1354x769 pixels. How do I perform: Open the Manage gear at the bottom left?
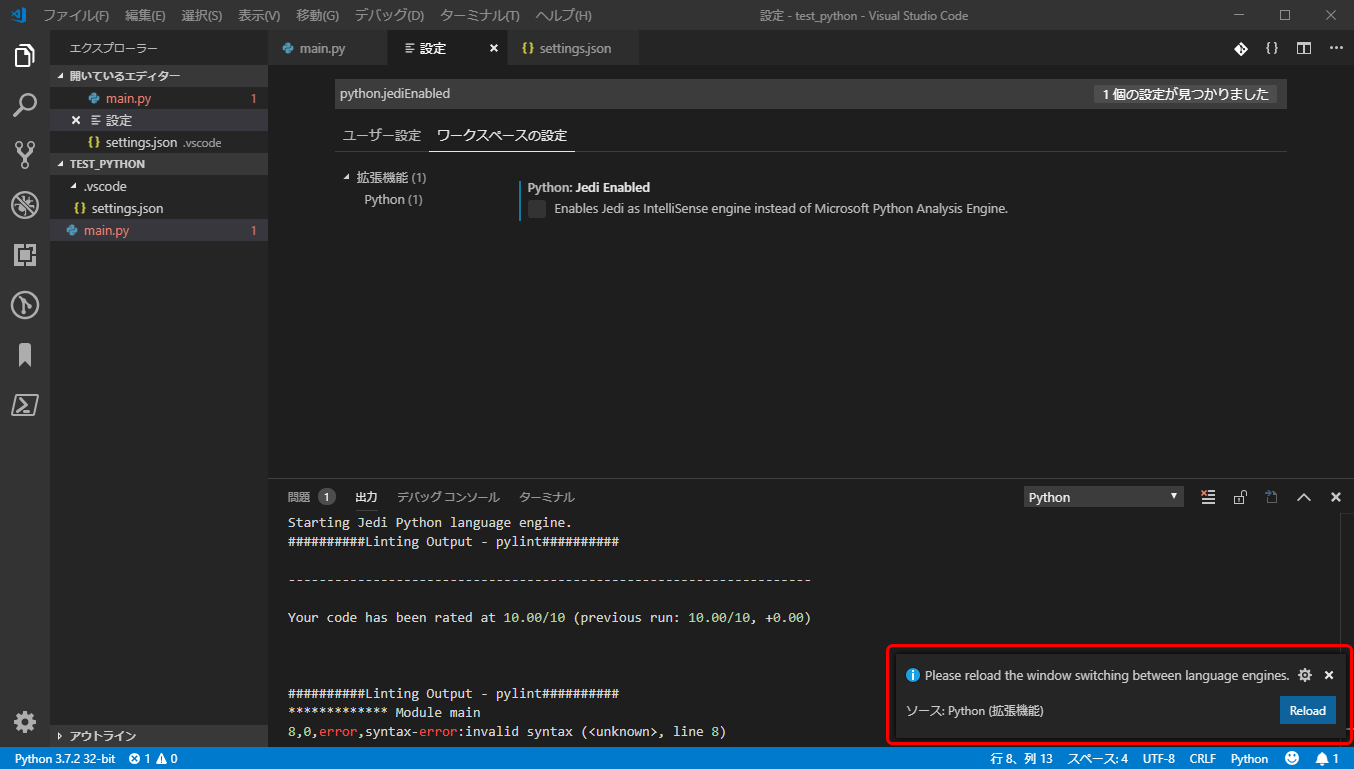click(x=24, y=721)
